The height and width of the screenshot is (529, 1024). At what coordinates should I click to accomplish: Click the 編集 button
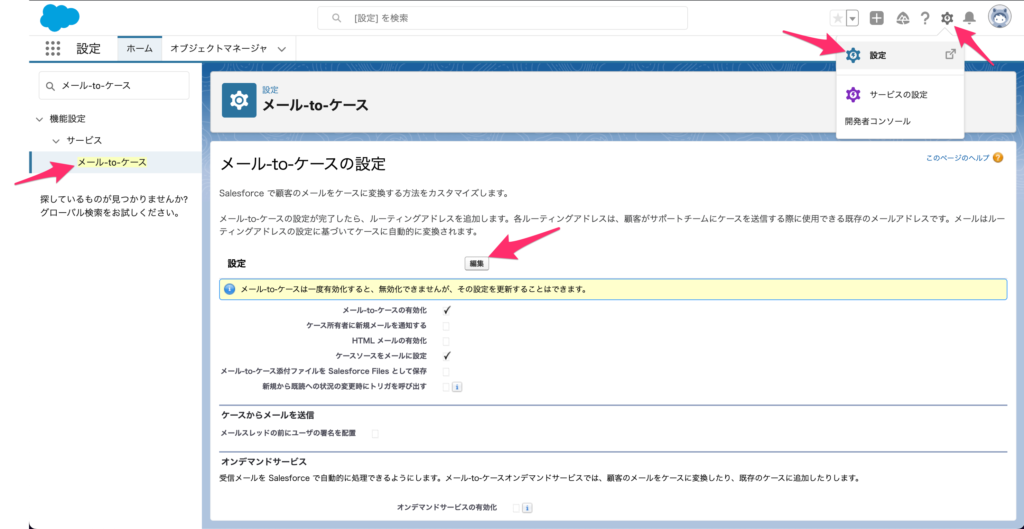tap(477, 263)
